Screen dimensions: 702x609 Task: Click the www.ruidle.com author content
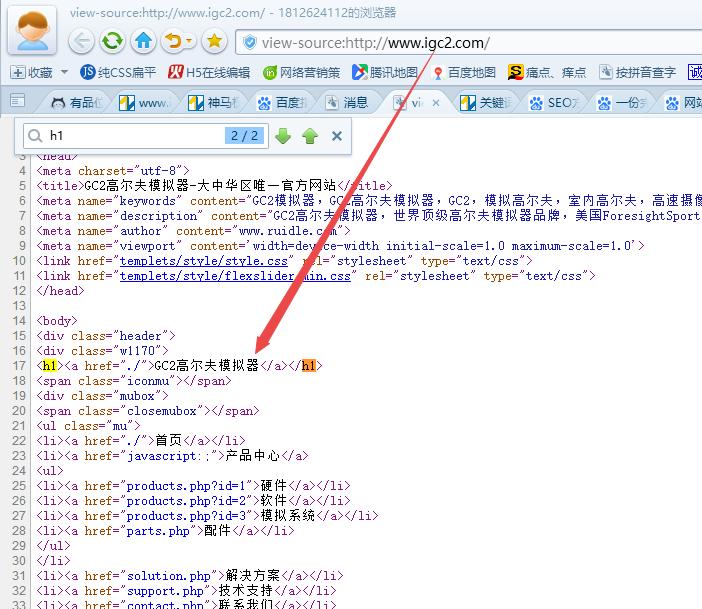point(288,231)
